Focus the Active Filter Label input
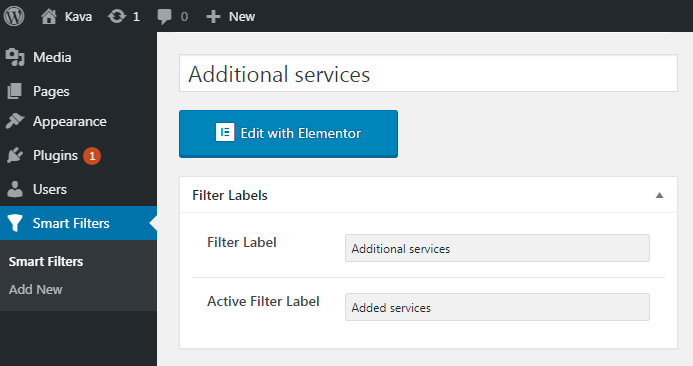The height and width of the screenshot is (366, 693). pyautogui.click(x=497, y=307)
